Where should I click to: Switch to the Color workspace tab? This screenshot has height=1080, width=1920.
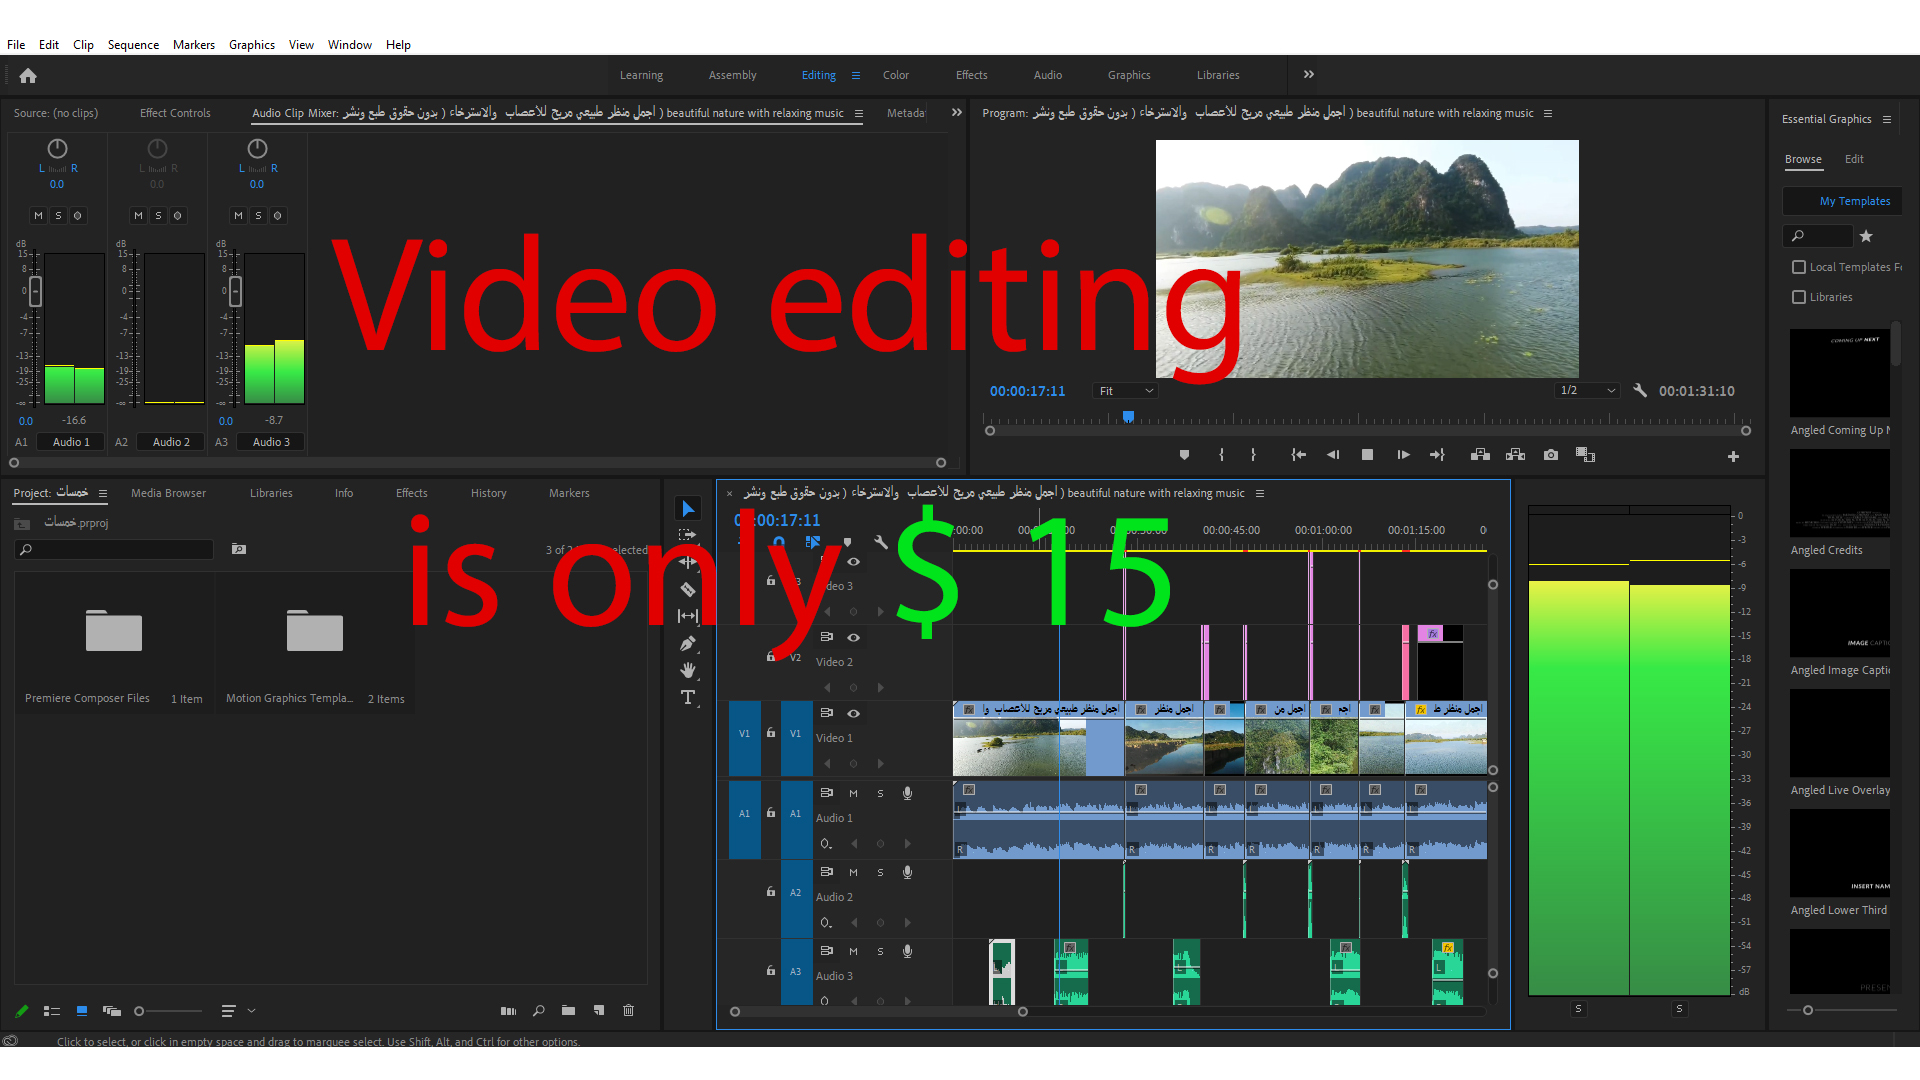[x=895, y=75]
